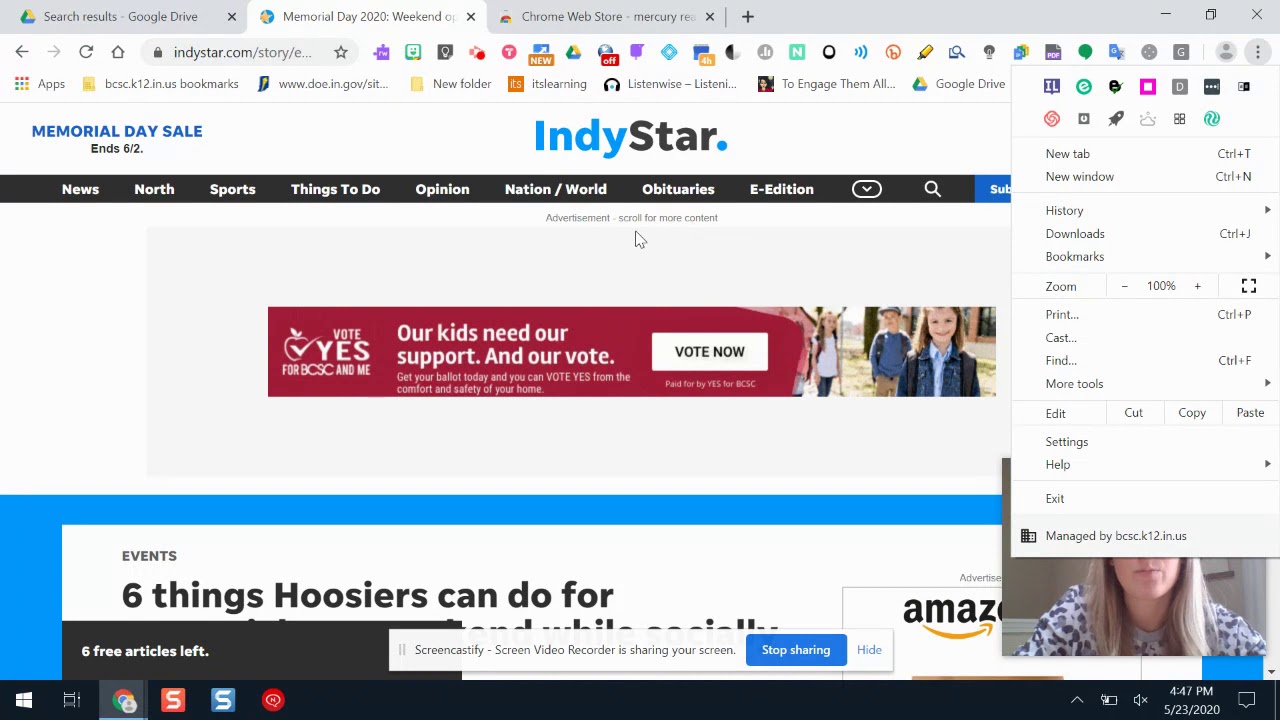
Task: Click the extension icon with NEW badge
Action: (541, 53)
